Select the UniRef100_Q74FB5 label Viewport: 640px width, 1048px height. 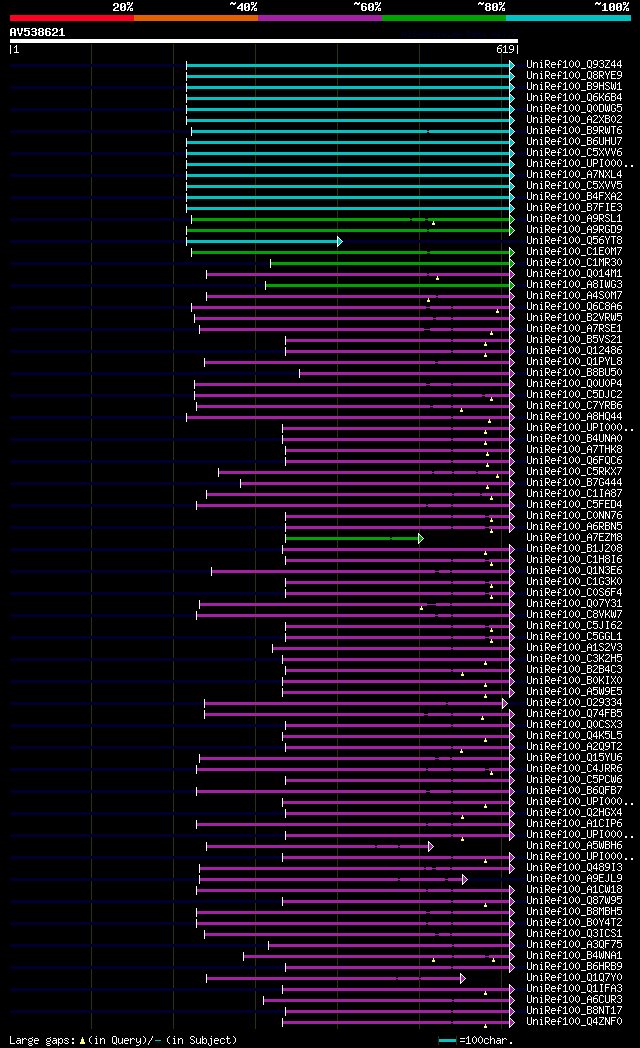(x=574, y=714)
